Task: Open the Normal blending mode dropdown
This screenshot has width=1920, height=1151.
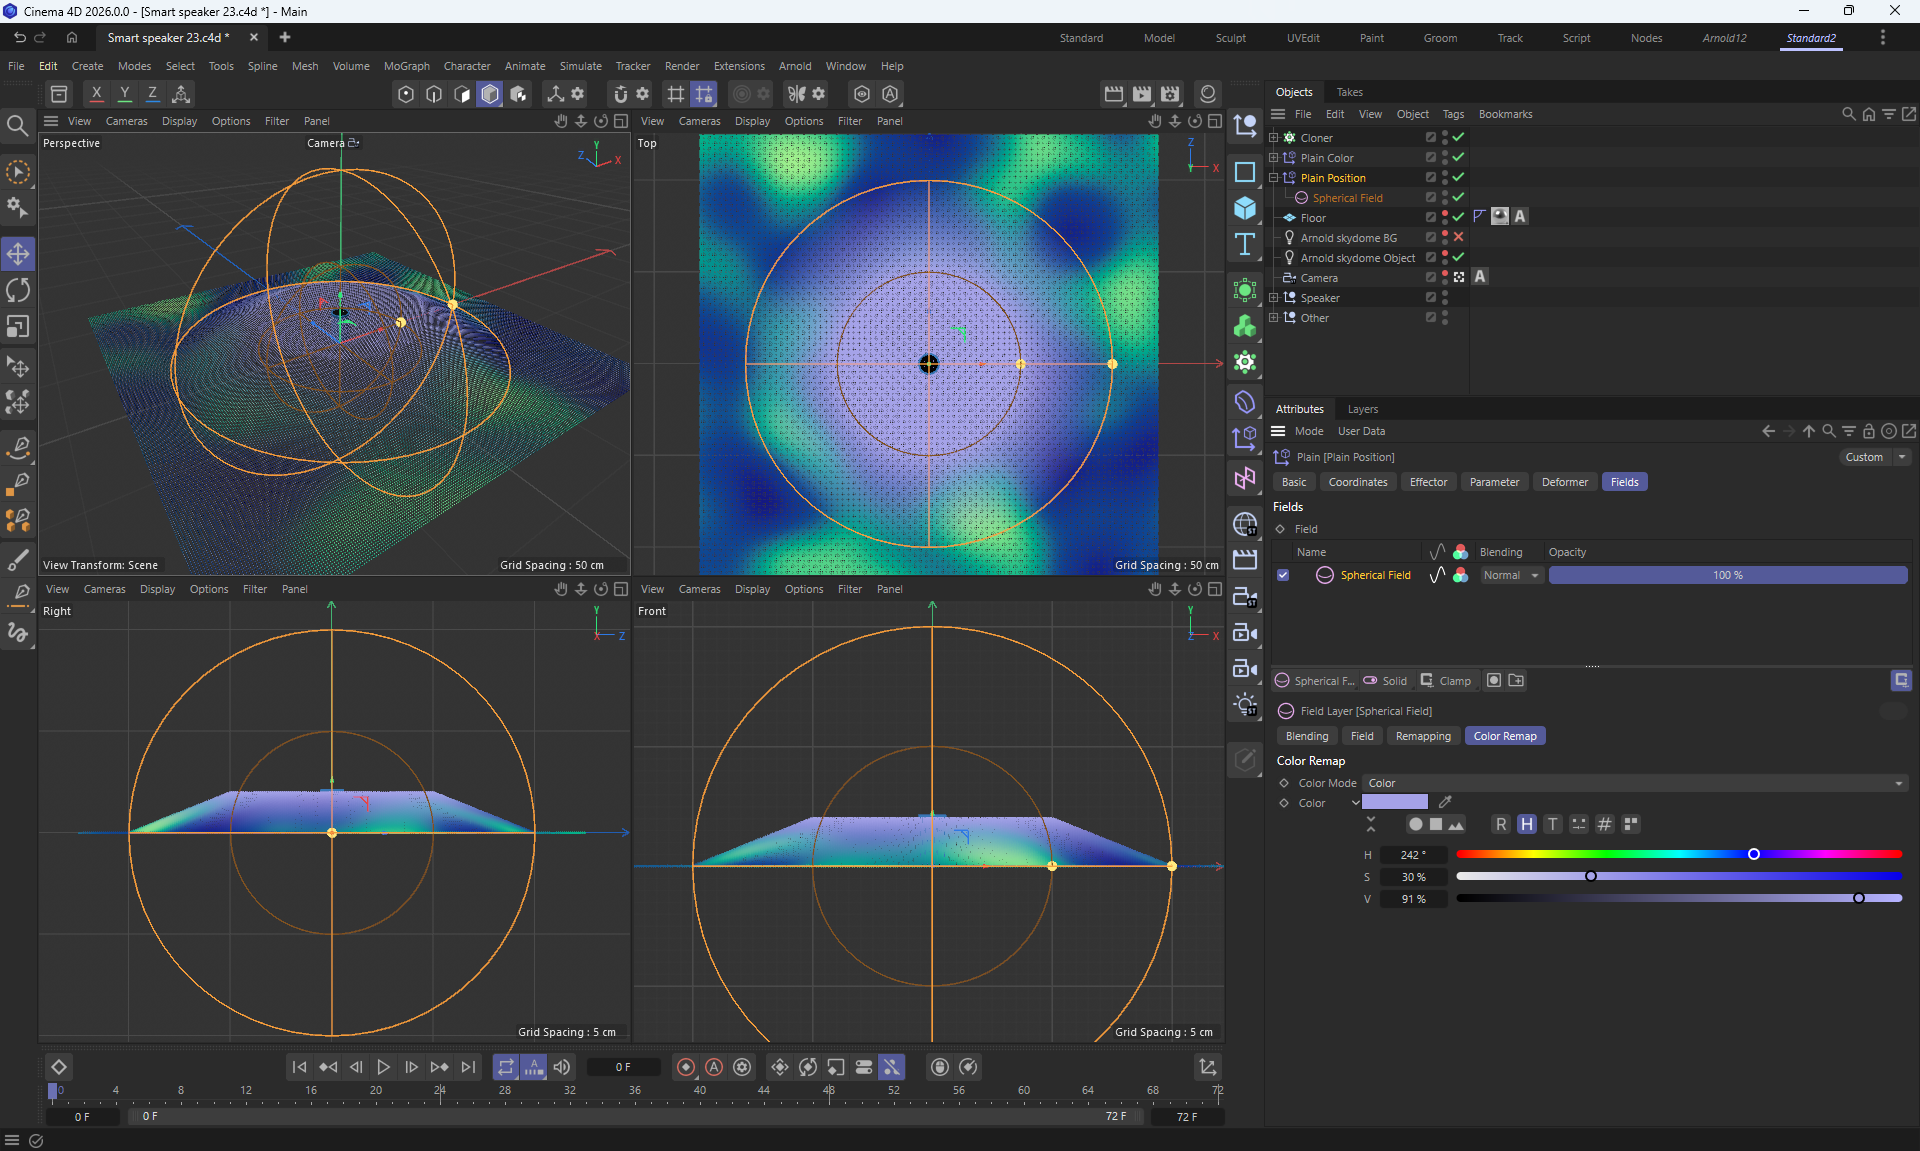Action: pyautogui.click(x=1511, y=575)
